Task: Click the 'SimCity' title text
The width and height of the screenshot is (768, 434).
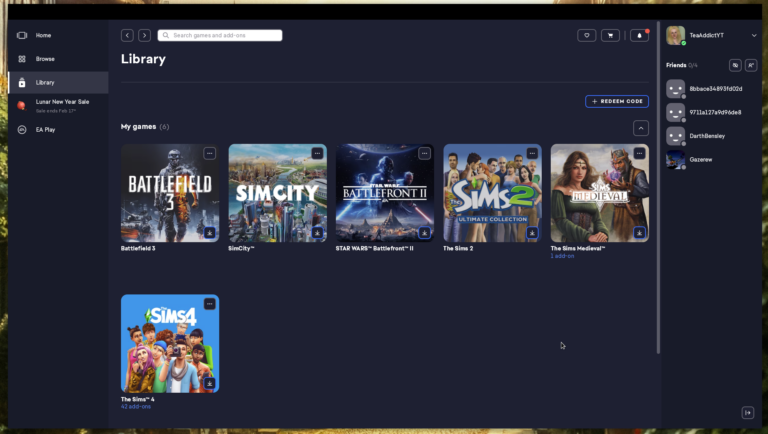Action: tap(241, 248)
